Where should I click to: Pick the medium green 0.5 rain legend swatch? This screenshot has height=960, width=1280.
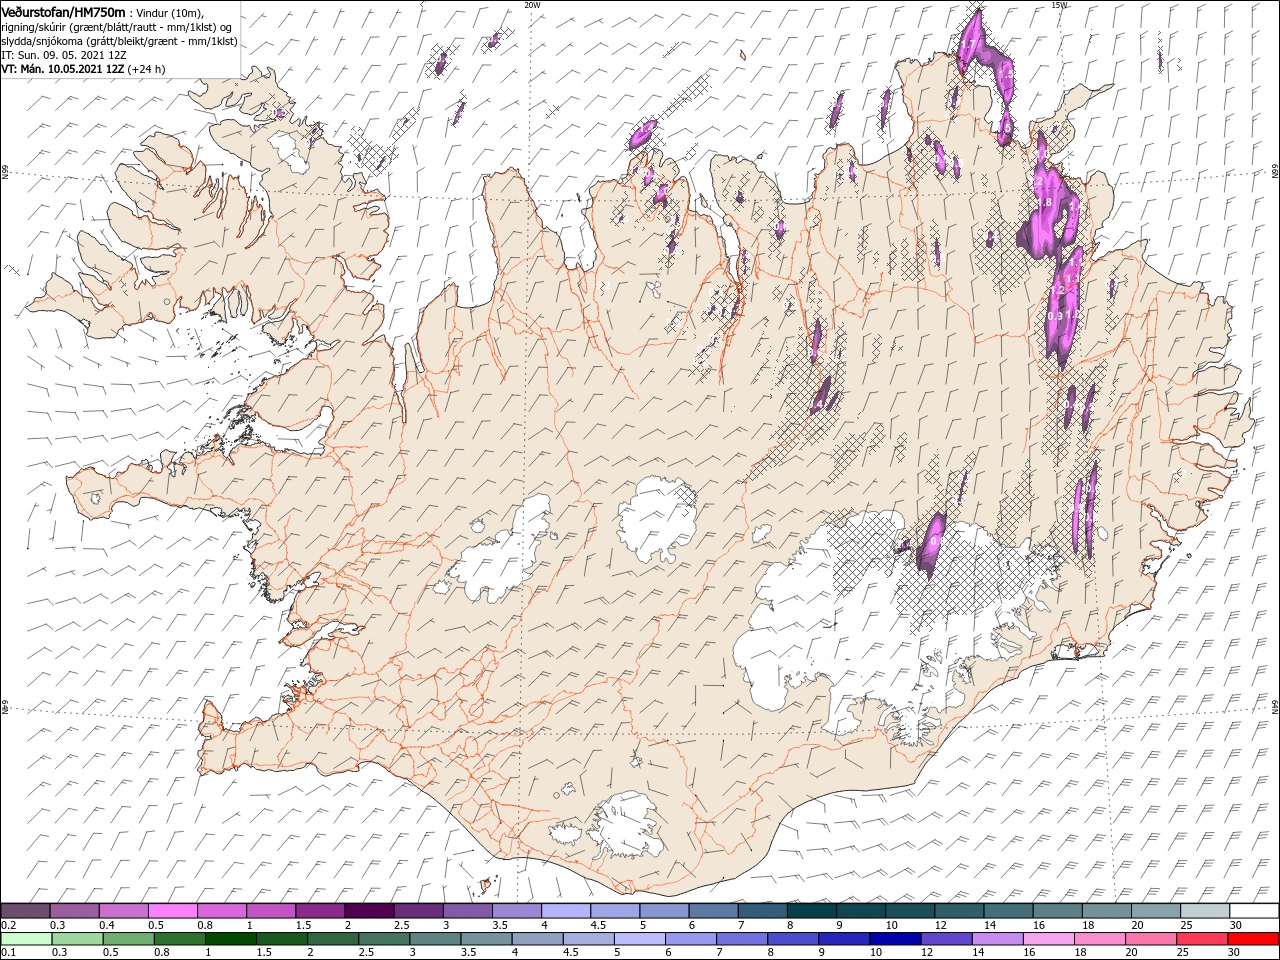(x=129, y=939)
